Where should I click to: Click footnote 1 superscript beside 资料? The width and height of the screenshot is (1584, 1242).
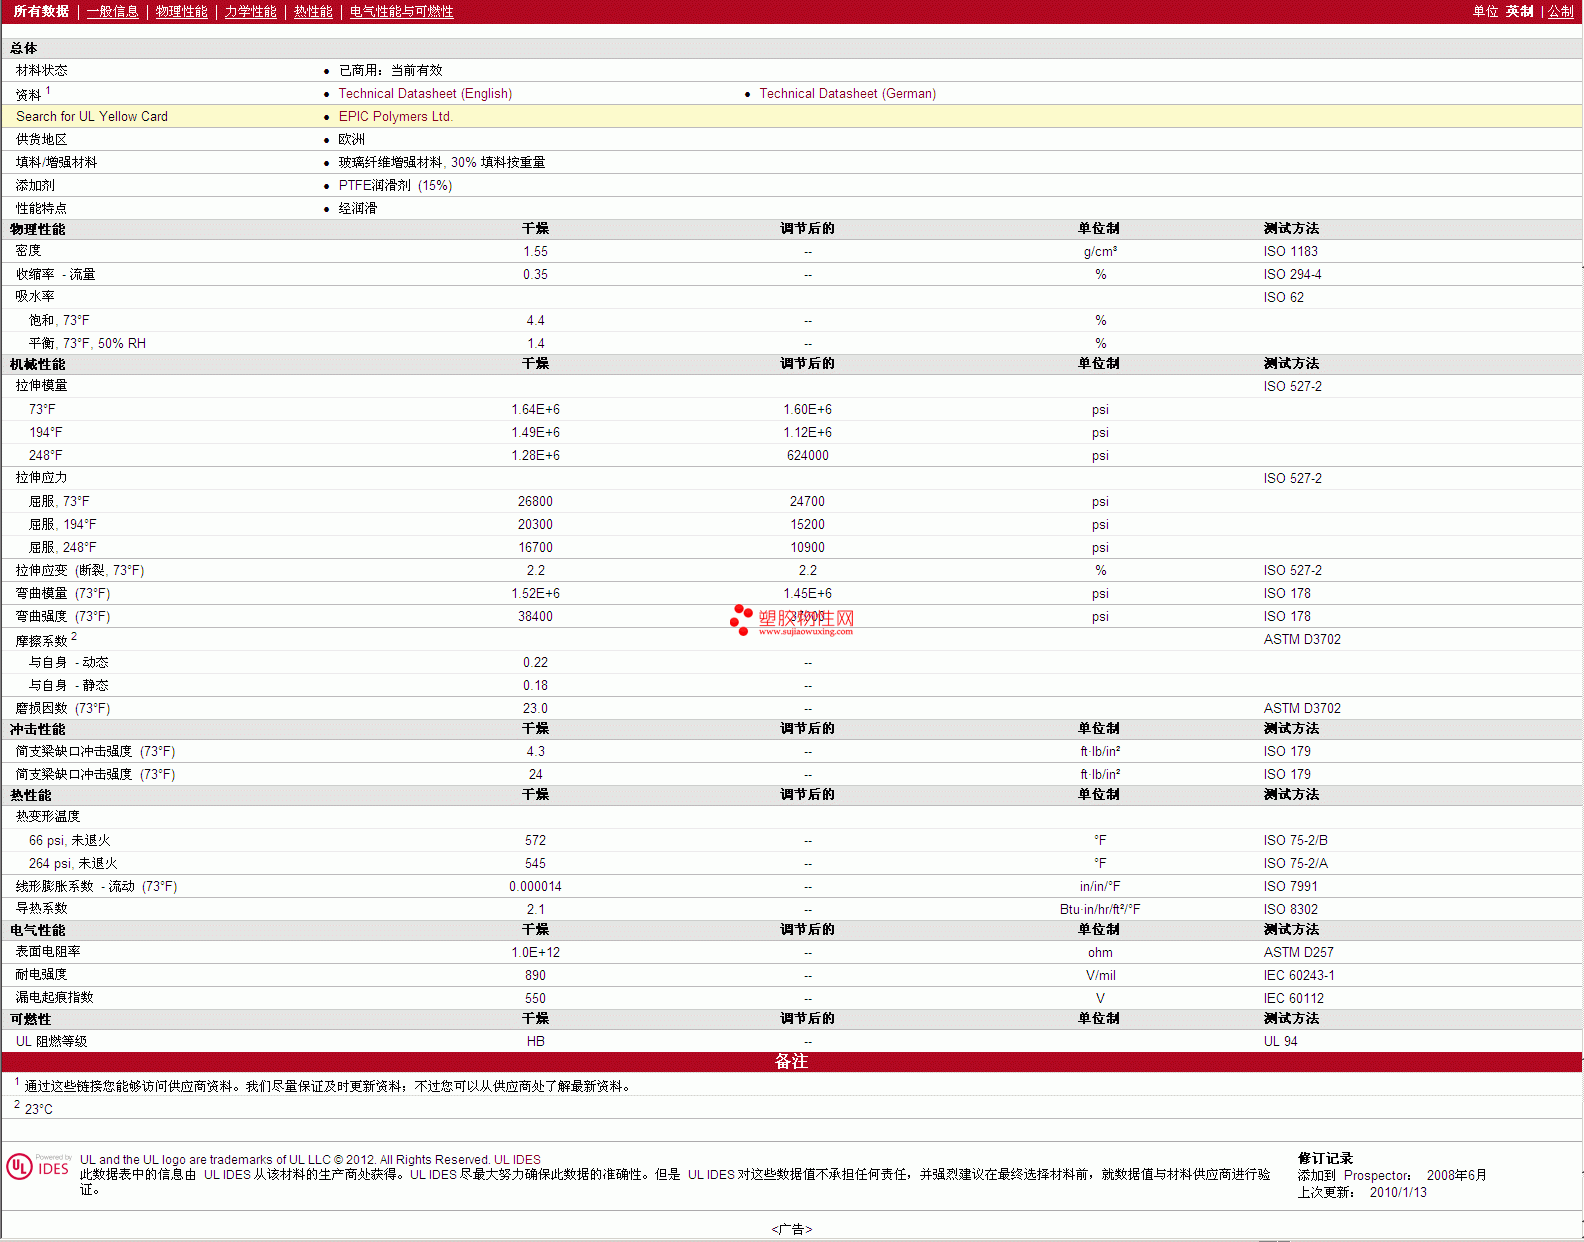click(48, 90)
